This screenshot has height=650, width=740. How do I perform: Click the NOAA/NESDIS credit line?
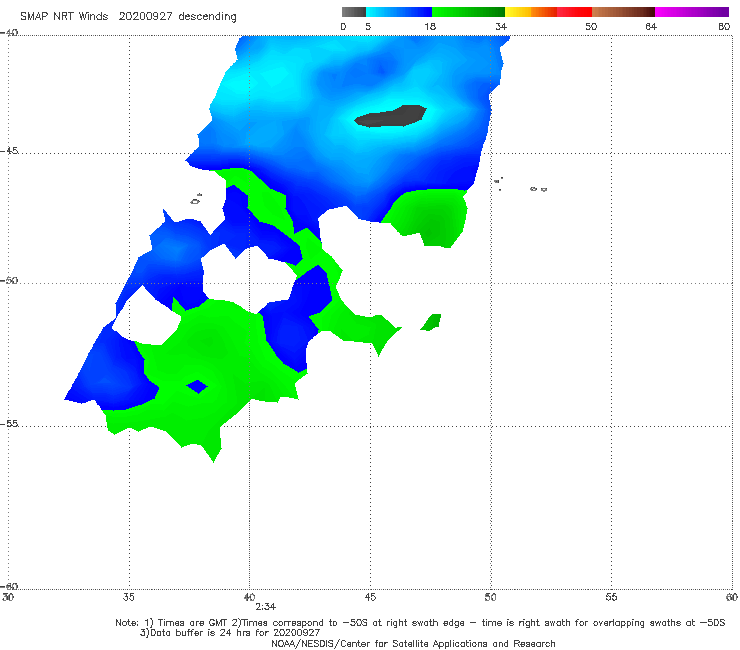coord(413,644)
